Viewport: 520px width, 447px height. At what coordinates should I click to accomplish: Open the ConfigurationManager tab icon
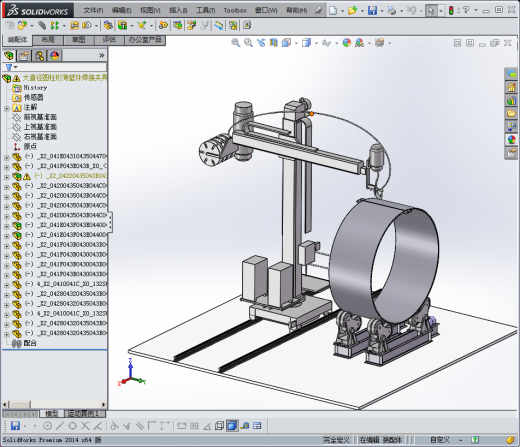[39, 55]
